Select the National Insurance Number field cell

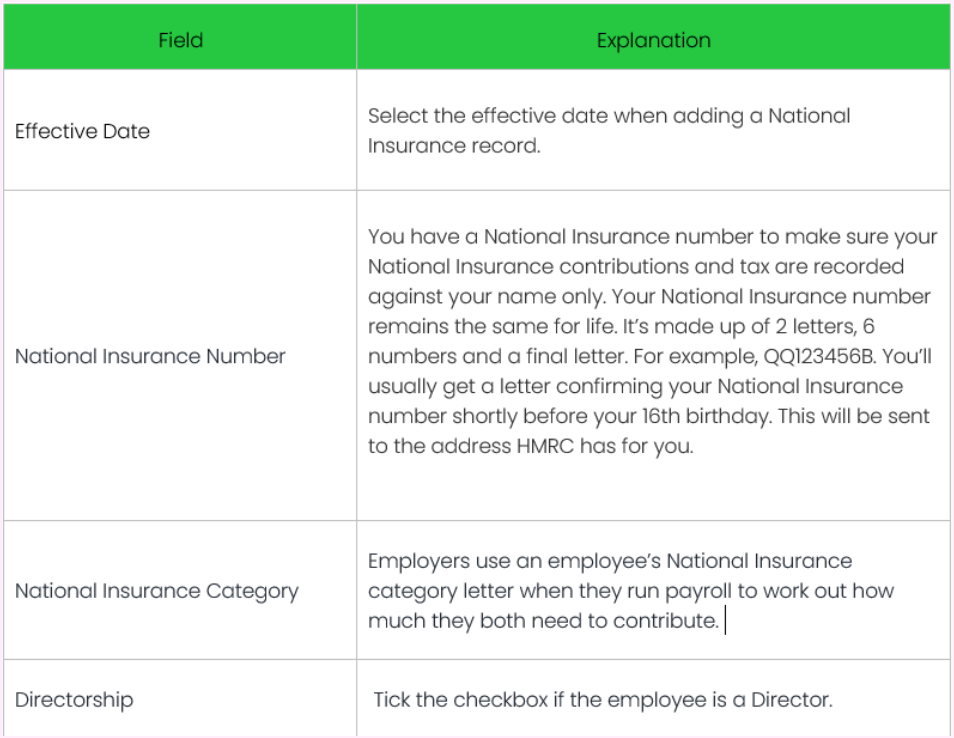tap(150, 356)
